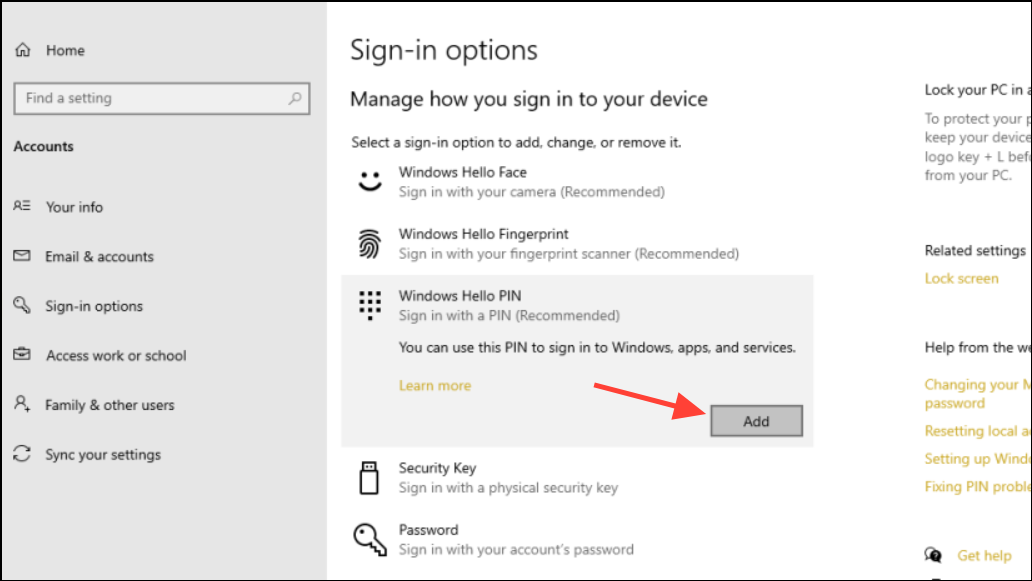Screen dimensions: 1032x581
Task: Open Email & accounts settings page
Action: pyautogui.click(x=99, y=257)
